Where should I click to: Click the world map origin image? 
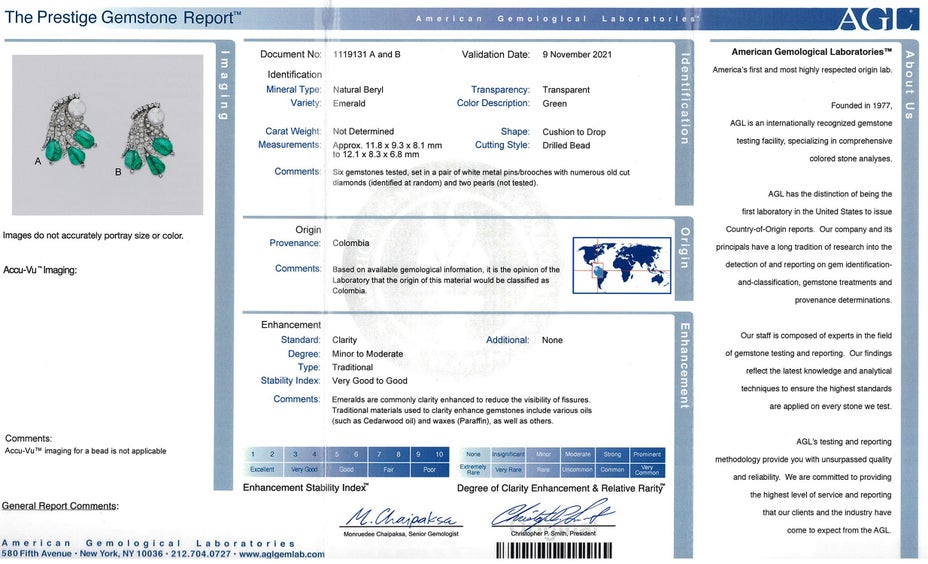click(621, 265)
